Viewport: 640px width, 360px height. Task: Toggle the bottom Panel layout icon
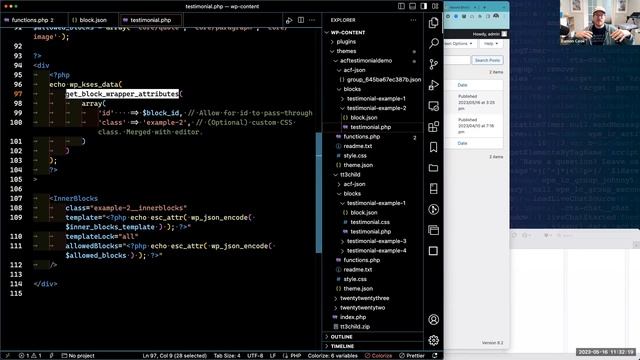click(413, 6)
